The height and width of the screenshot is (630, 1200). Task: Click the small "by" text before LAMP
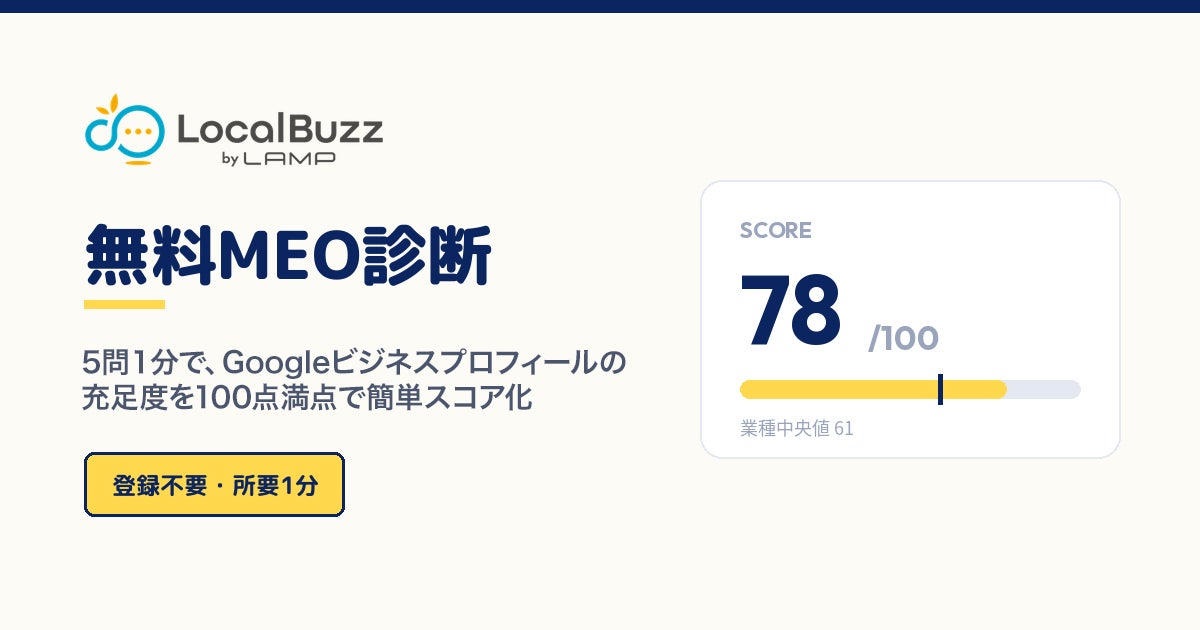(x=227, y=159)
